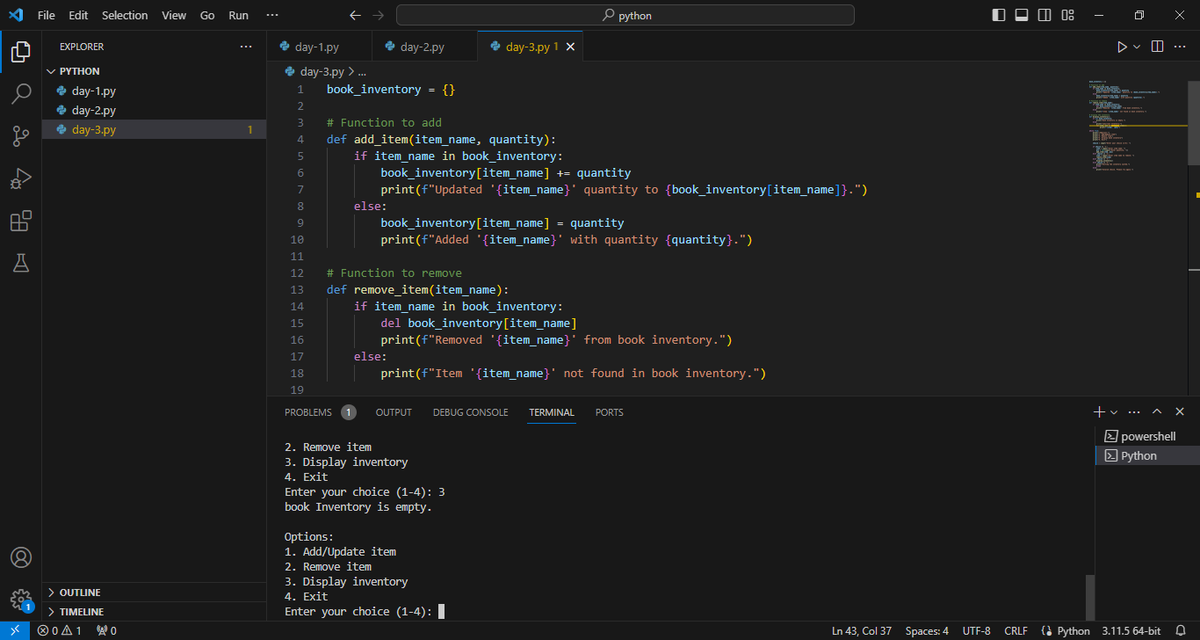Open the Go menu
This screenshot has width=1200, height=640.
207,15
